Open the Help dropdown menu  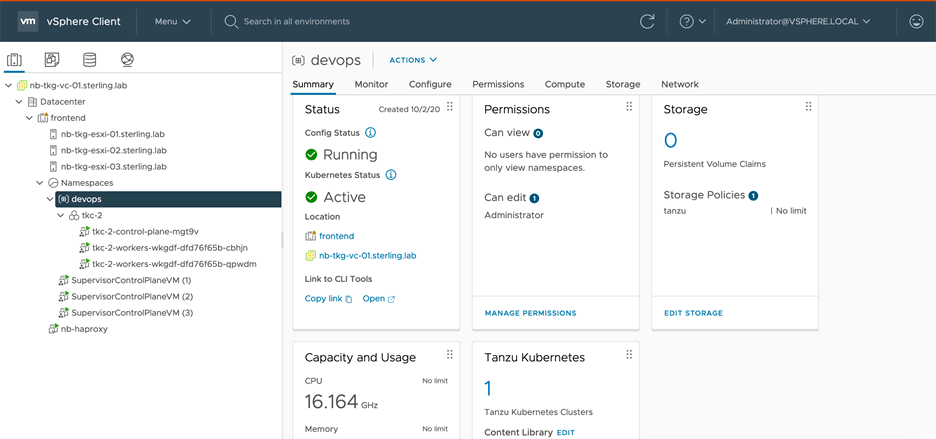click(x=693, y=21)
